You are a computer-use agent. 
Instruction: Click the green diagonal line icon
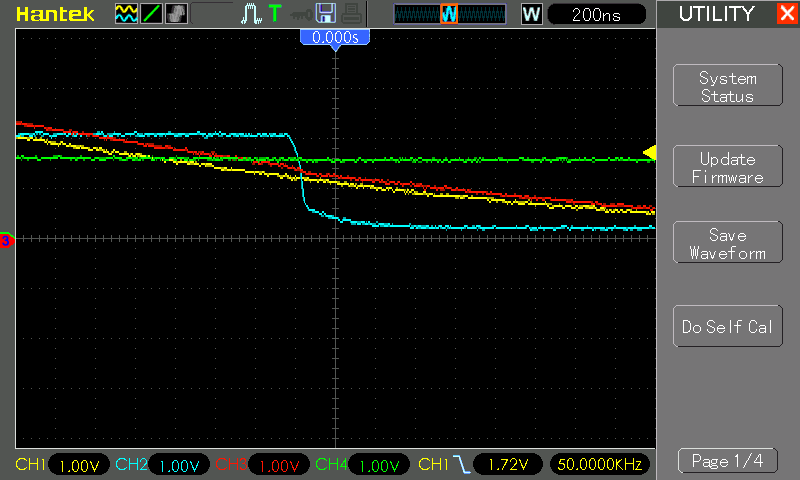151,14
